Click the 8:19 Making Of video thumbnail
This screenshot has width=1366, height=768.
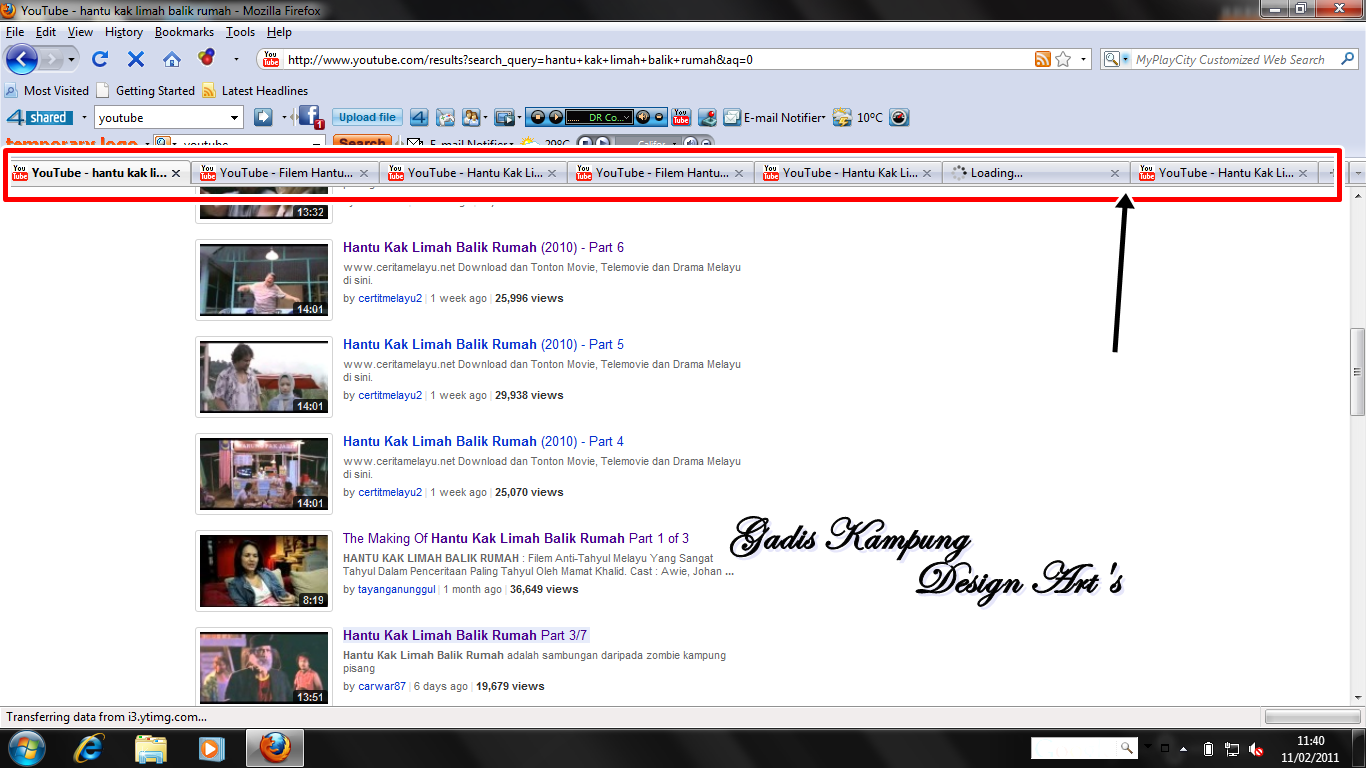pyautogui.click(x=264, y=571)
